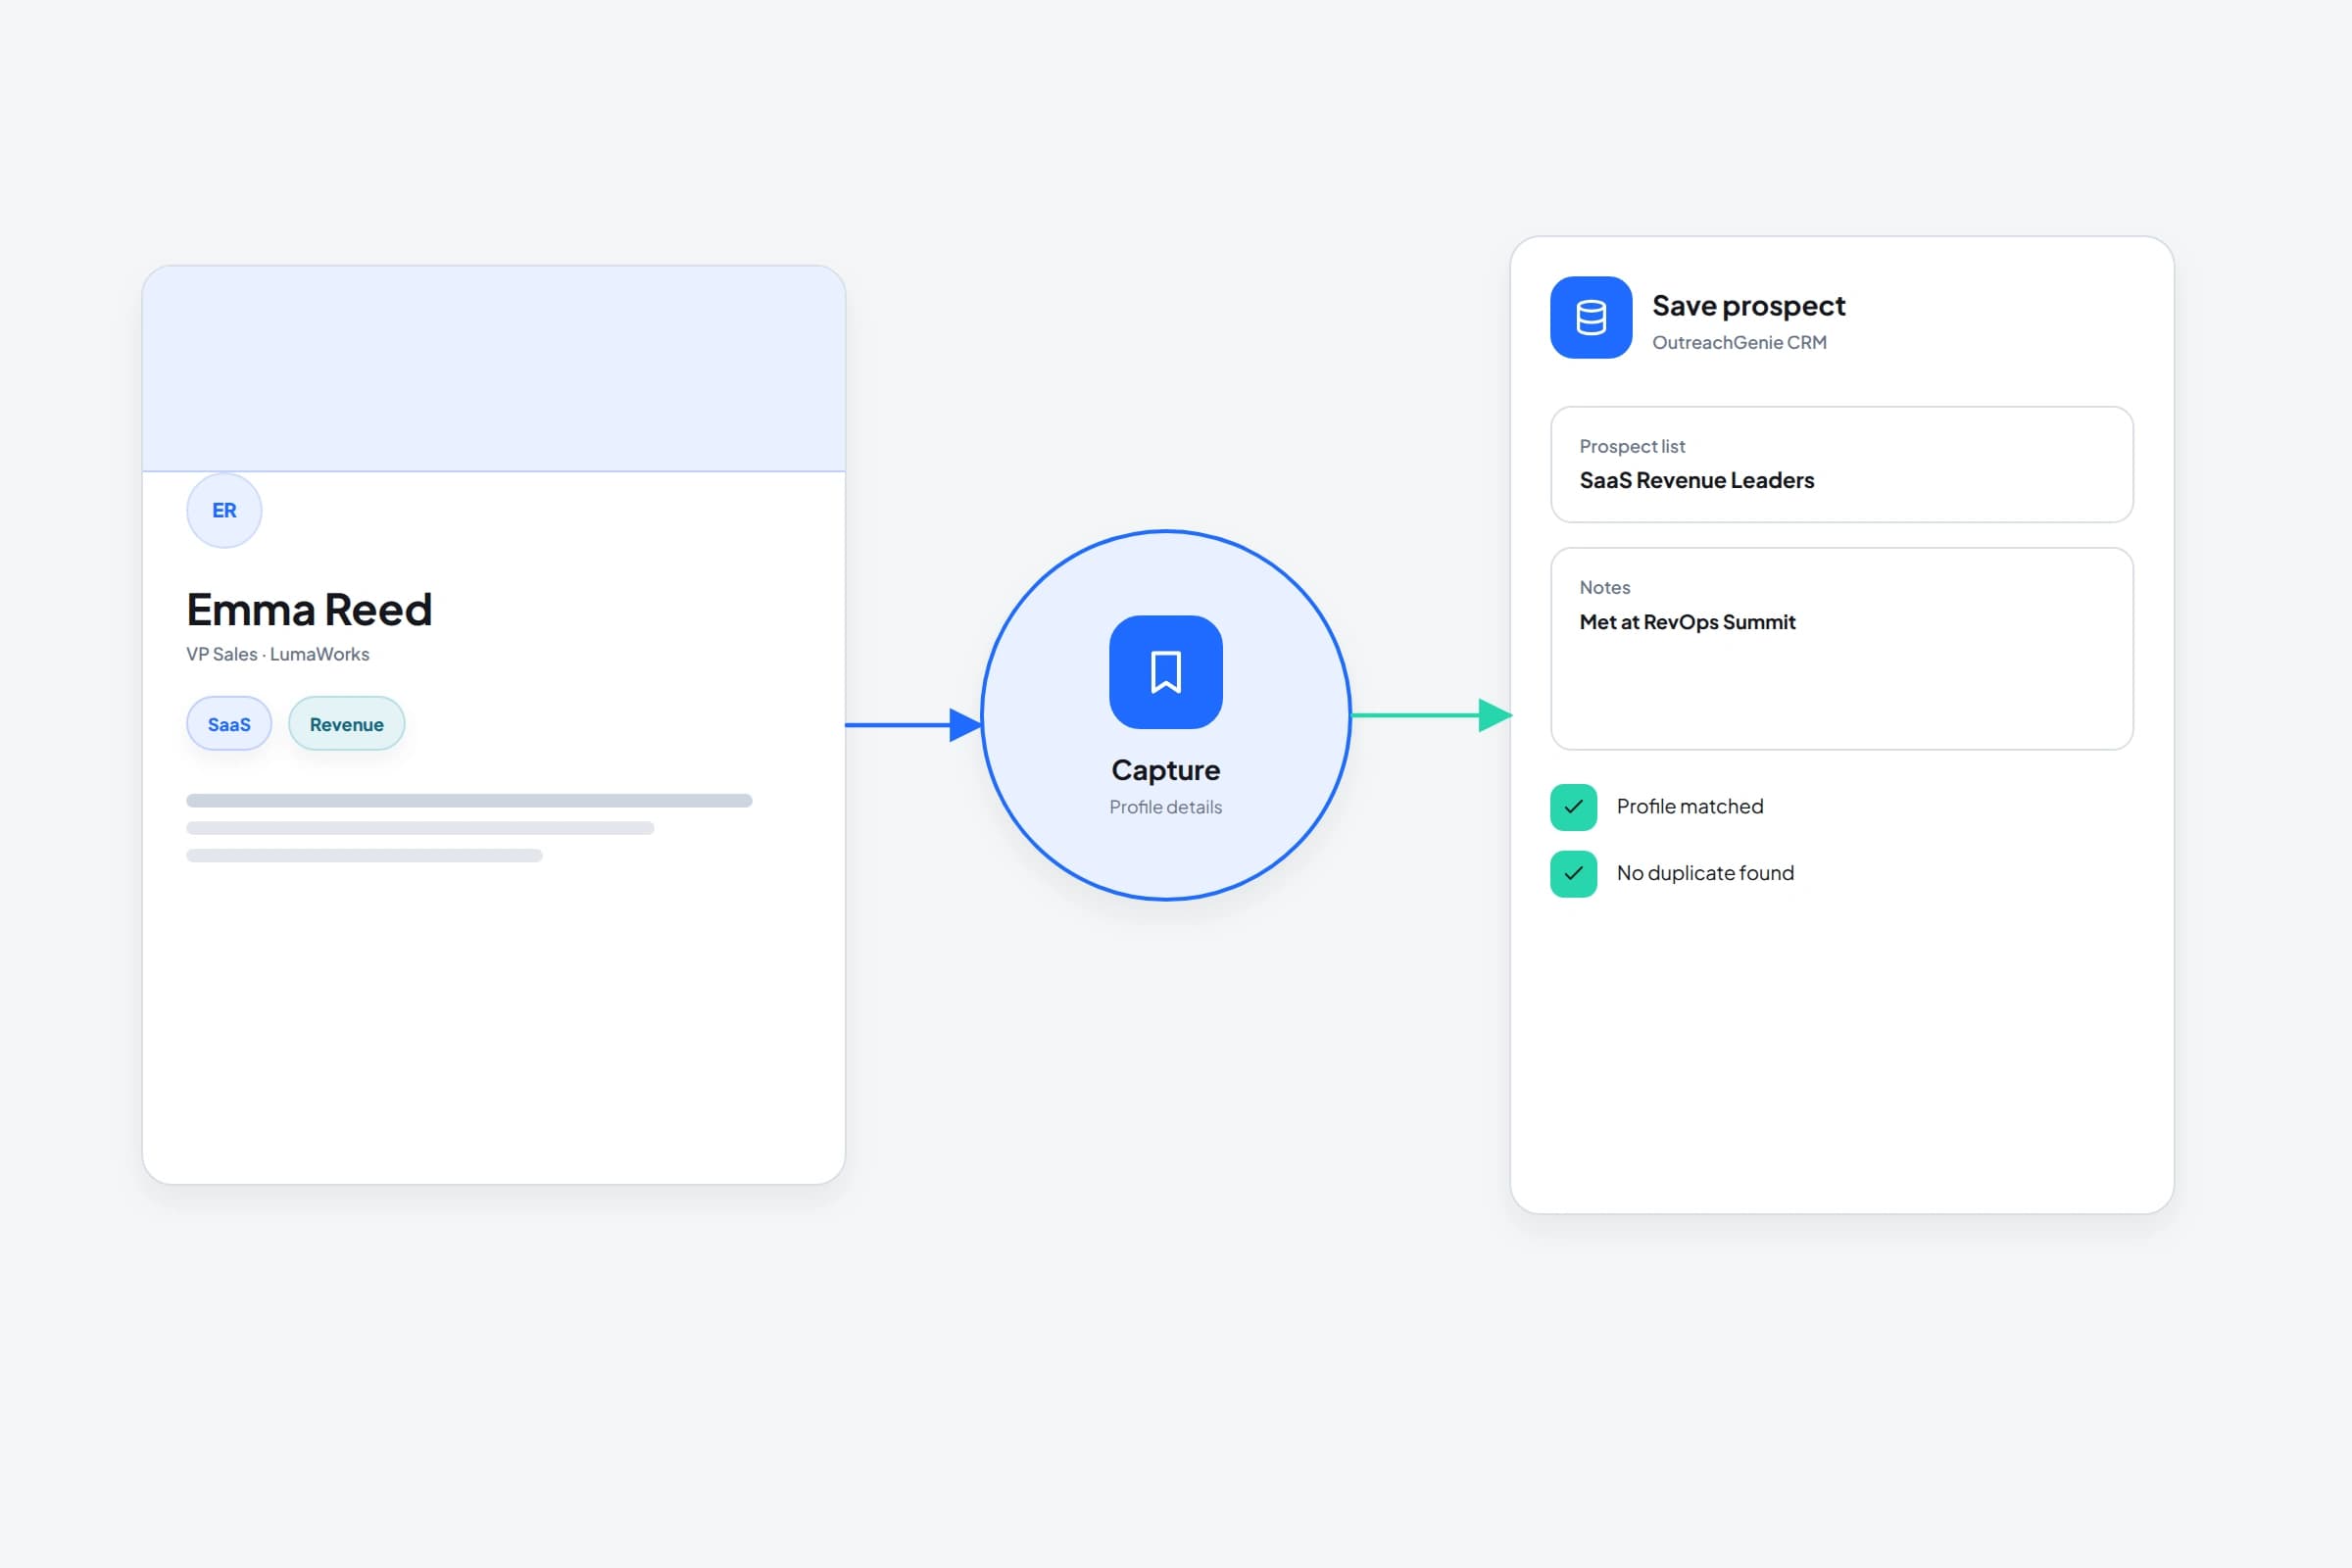
Task: Click the OutreachGenie CRM subtitle
Action: [x=1739, y=342]
